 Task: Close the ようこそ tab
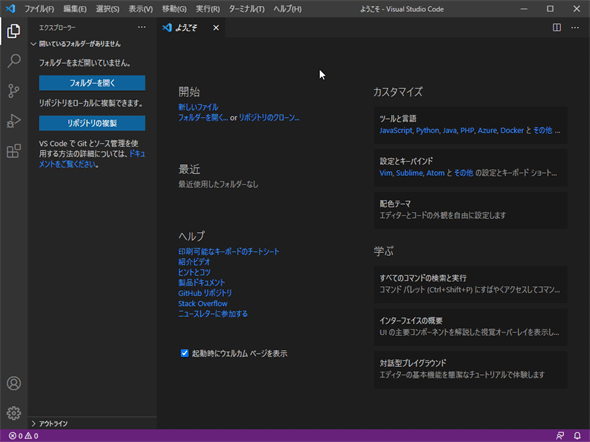pos(216,27)
